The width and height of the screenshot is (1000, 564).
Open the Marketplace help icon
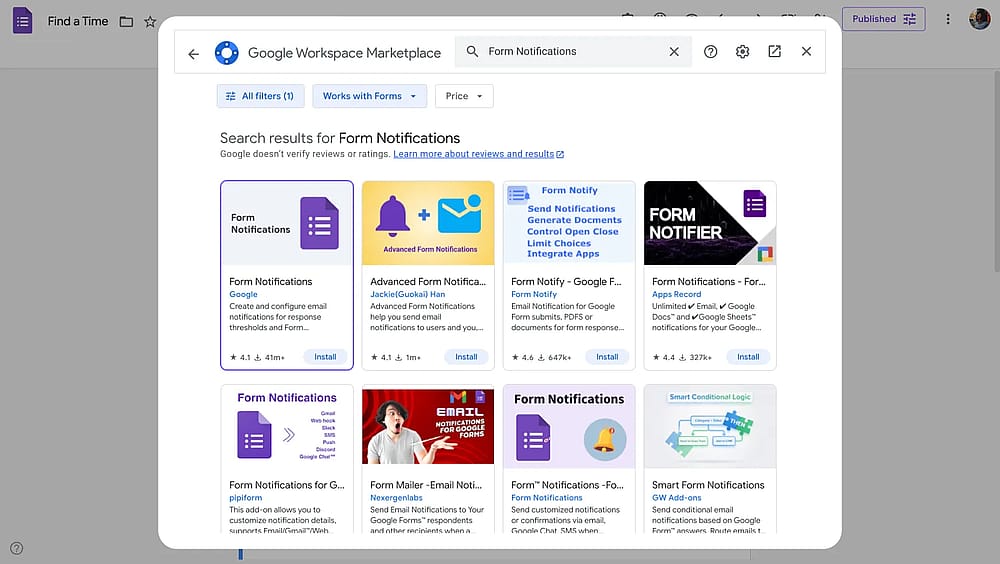(710, 52)
